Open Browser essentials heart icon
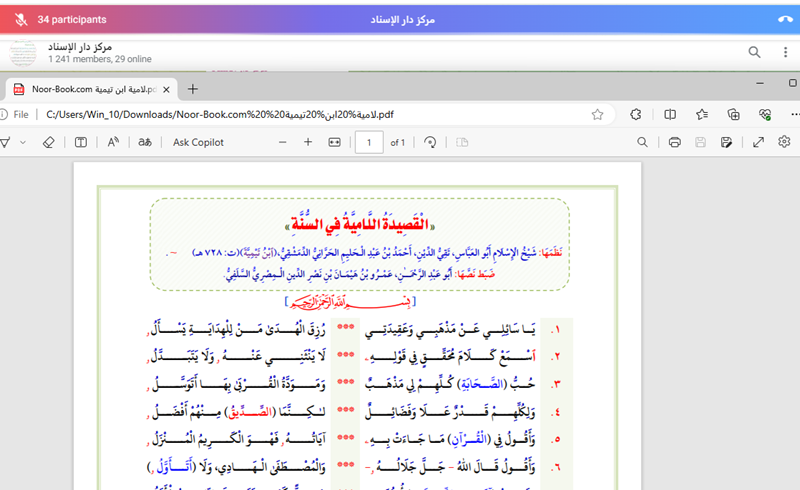The height and width of the screenshot is (490, 800). (765, 115)
